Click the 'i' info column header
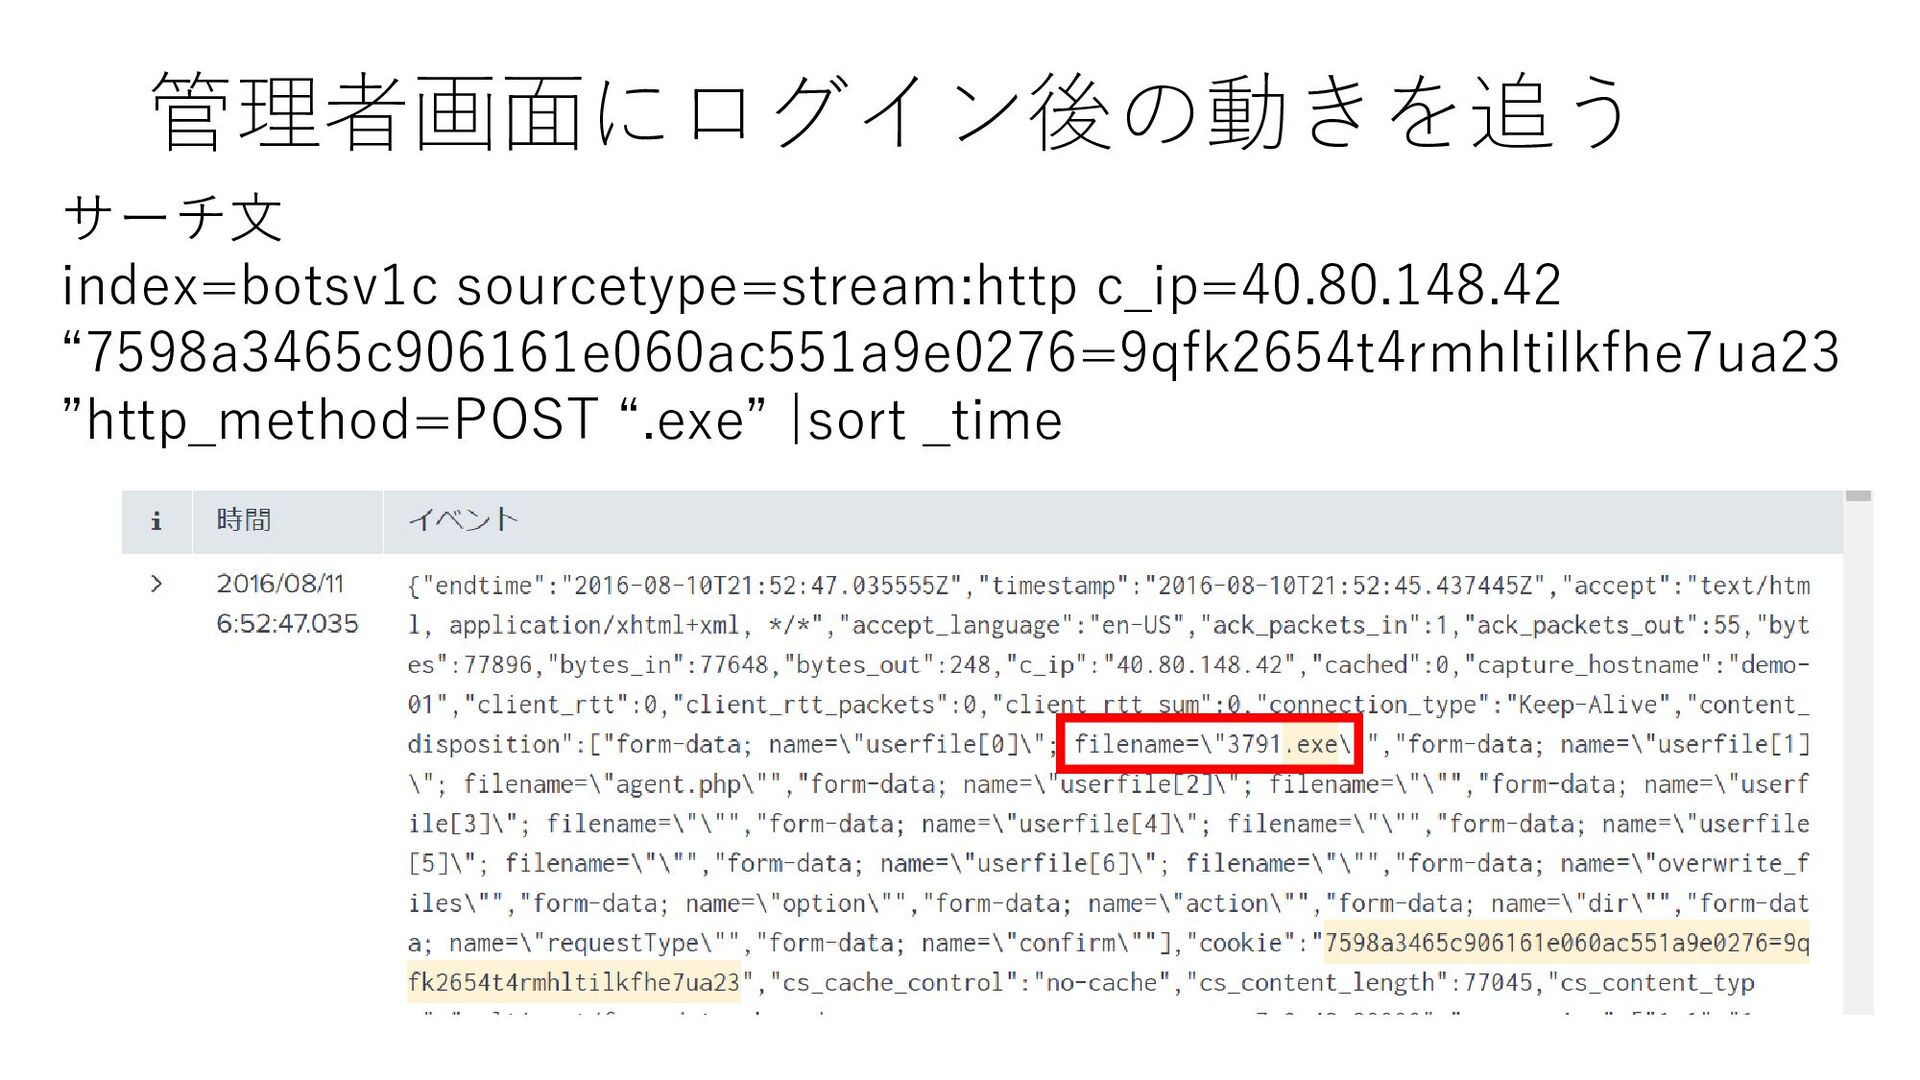Image resolution: width=1920 pixels, height=1080 pixels. [x=156, y=521]
